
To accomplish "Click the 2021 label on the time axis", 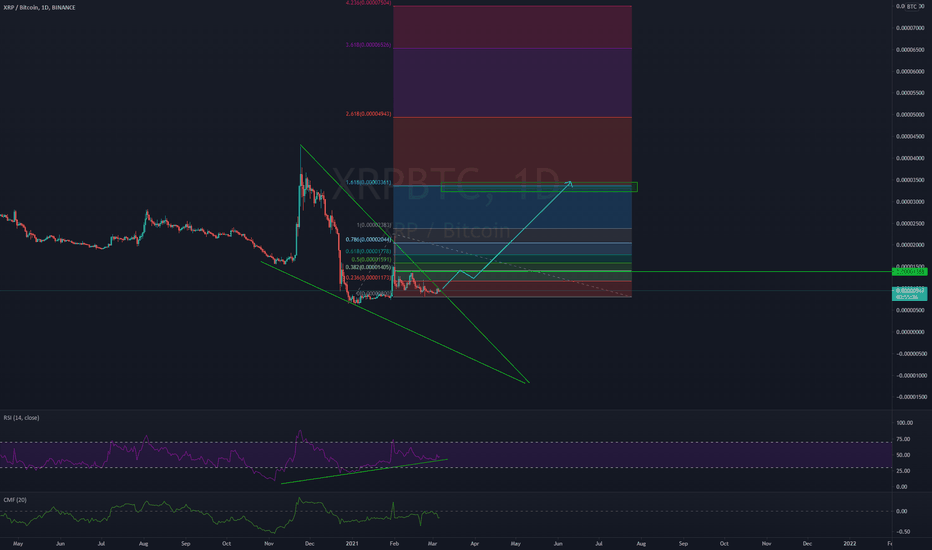I will pos(352,543).
